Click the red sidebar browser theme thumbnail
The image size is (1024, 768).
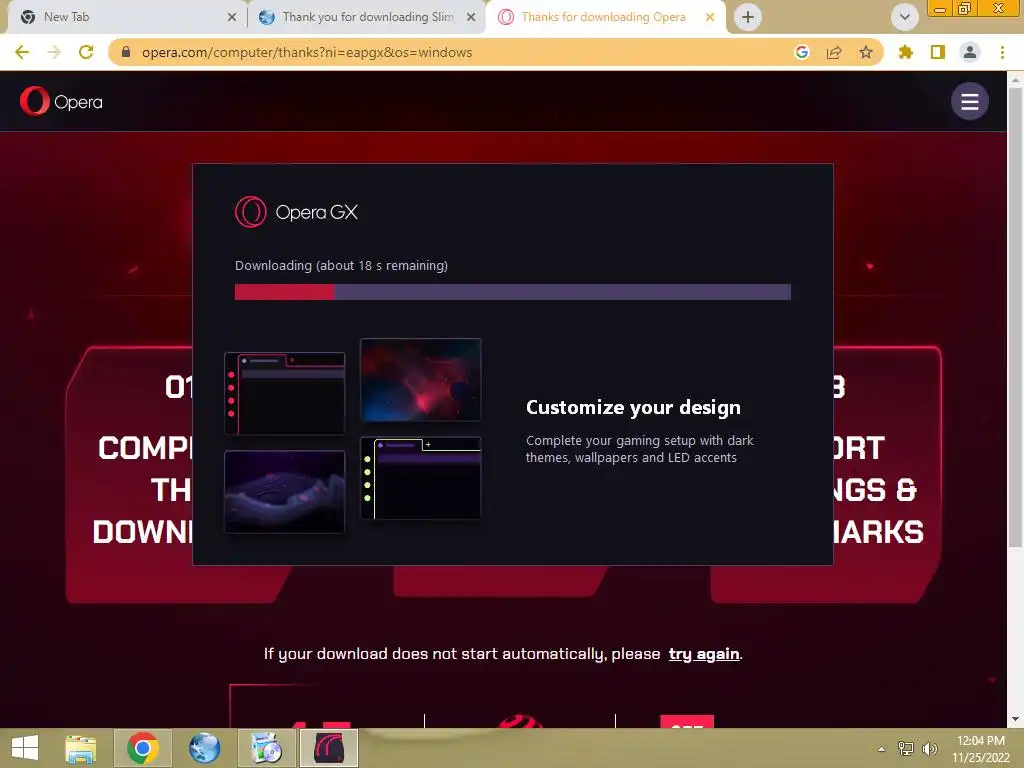click(x=285, y=394)
